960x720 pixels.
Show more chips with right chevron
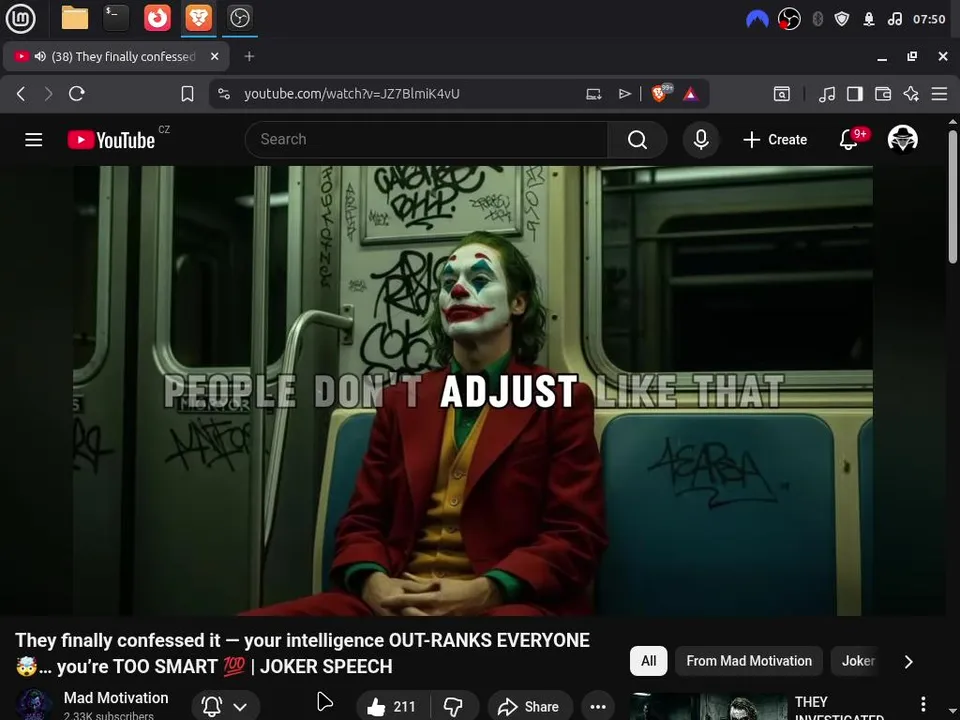[x=909, y=662]
